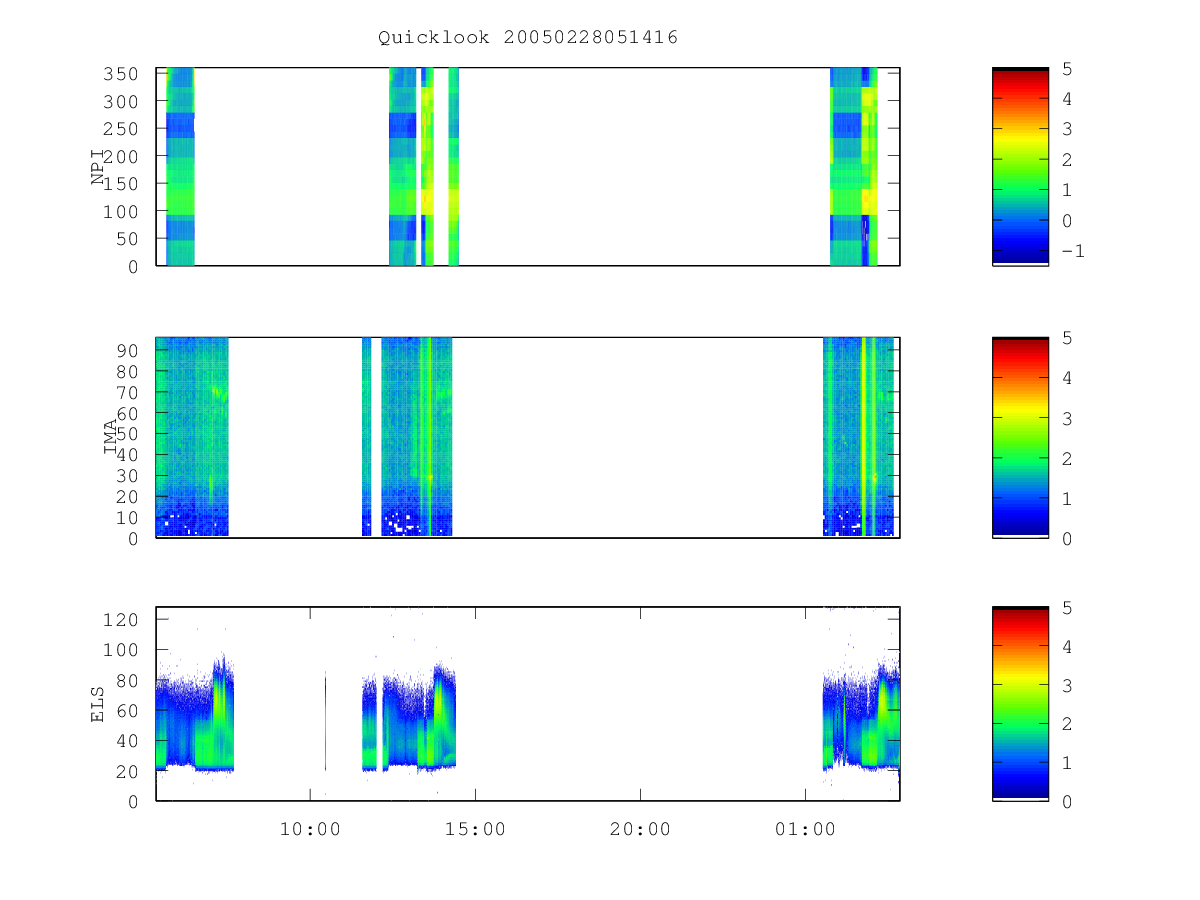Click the 60 tick on ELS axis

127,710
